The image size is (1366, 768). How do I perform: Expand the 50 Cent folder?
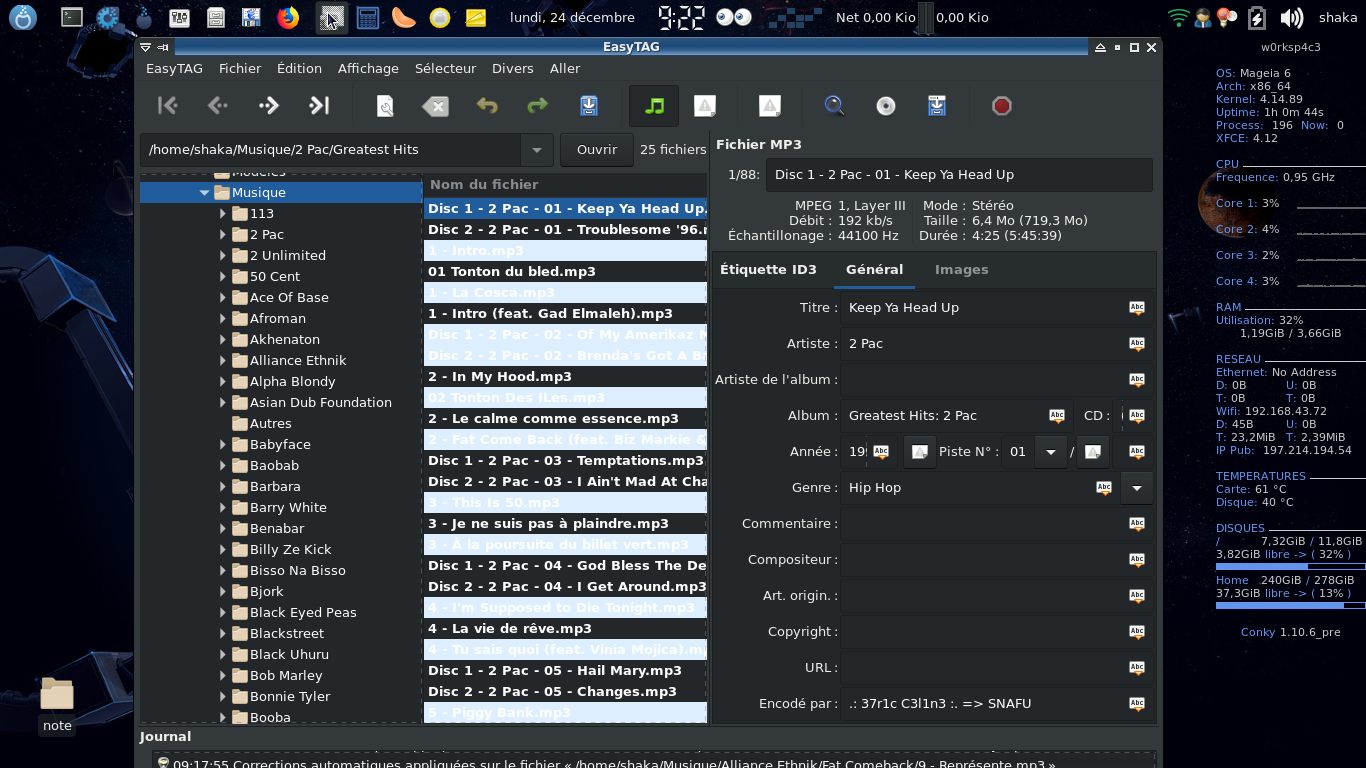(223, 277)
